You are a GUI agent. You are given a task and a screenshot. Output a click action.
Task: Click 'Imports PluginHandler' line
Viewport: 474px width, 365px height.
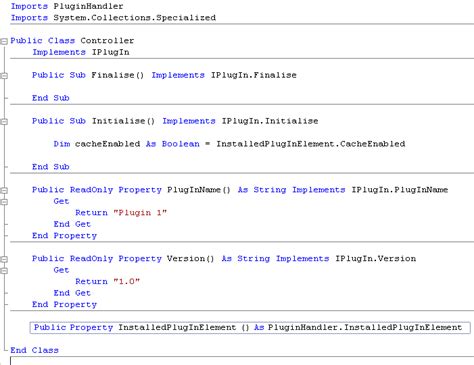(67, 6)
